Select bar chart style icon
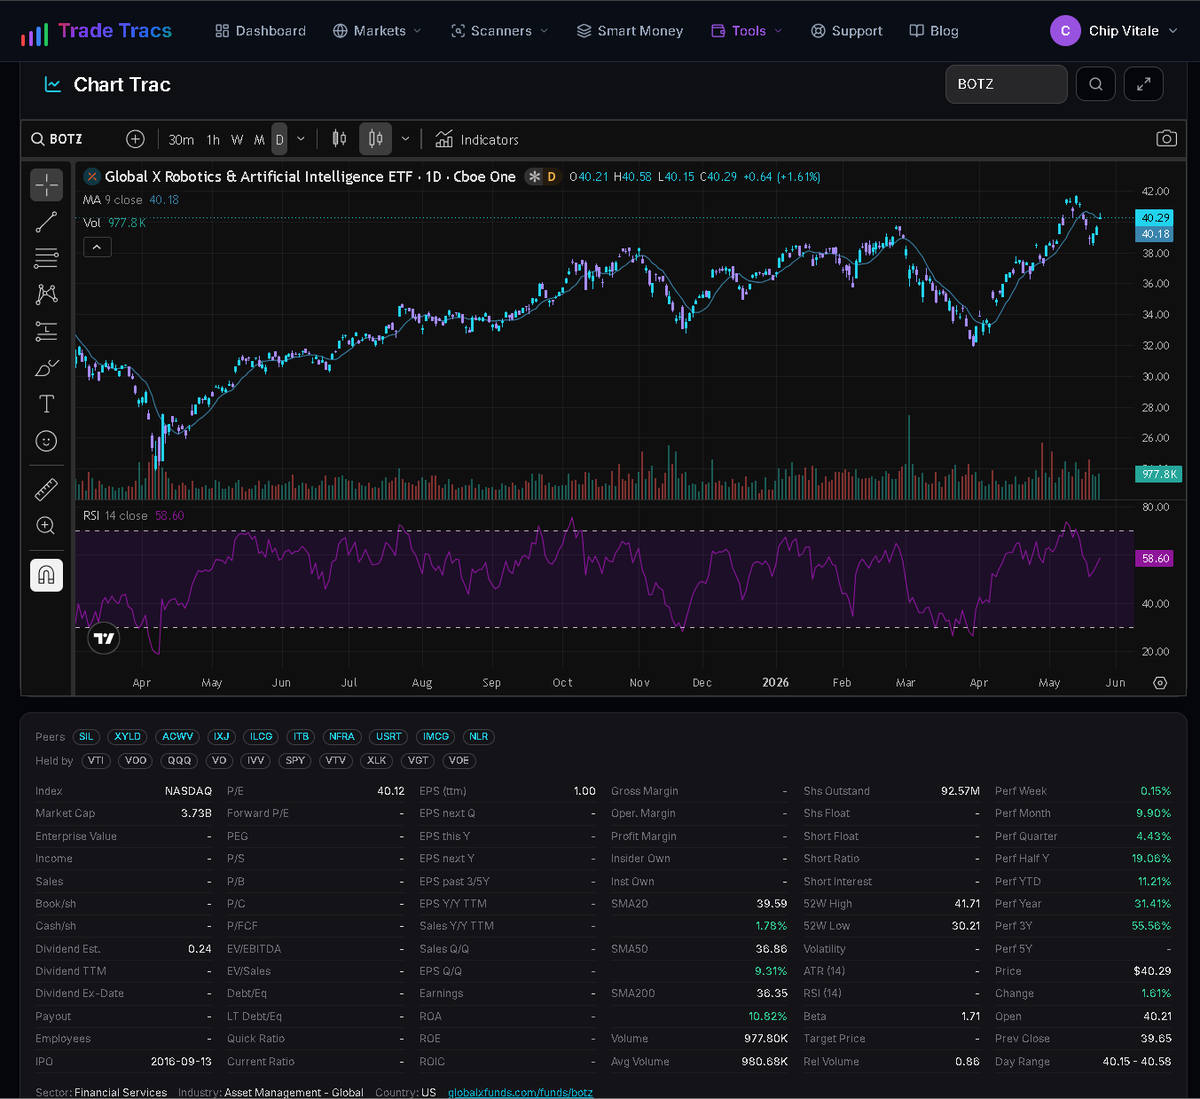The image size is (1200, 1099). [x=339, y=139]
